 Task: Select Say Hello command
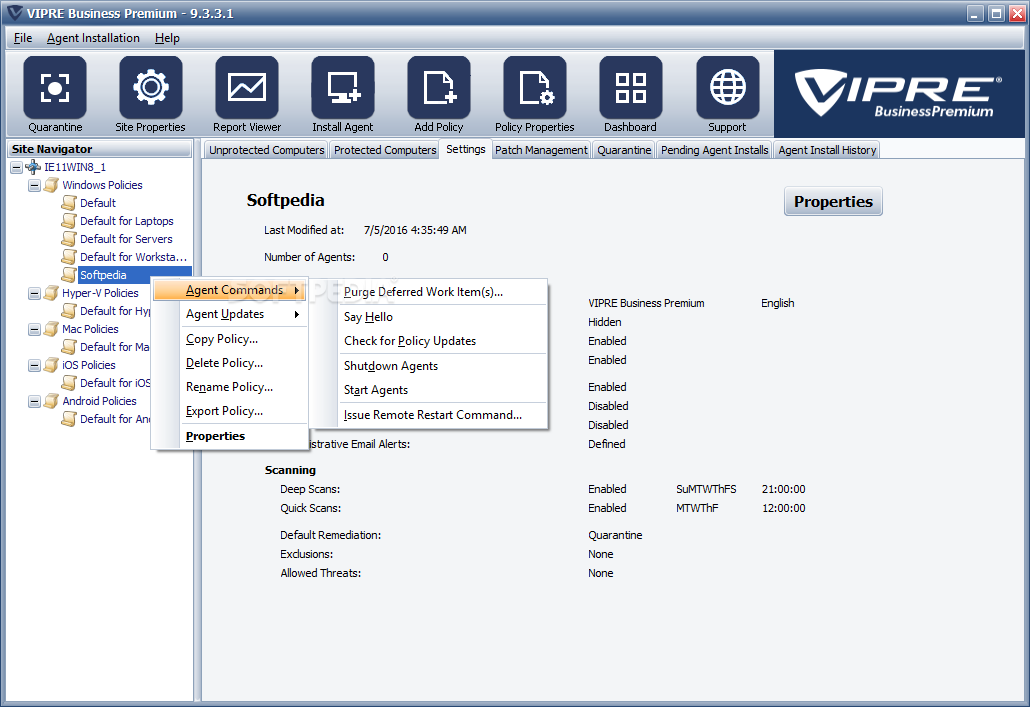(x=428, y=317)
